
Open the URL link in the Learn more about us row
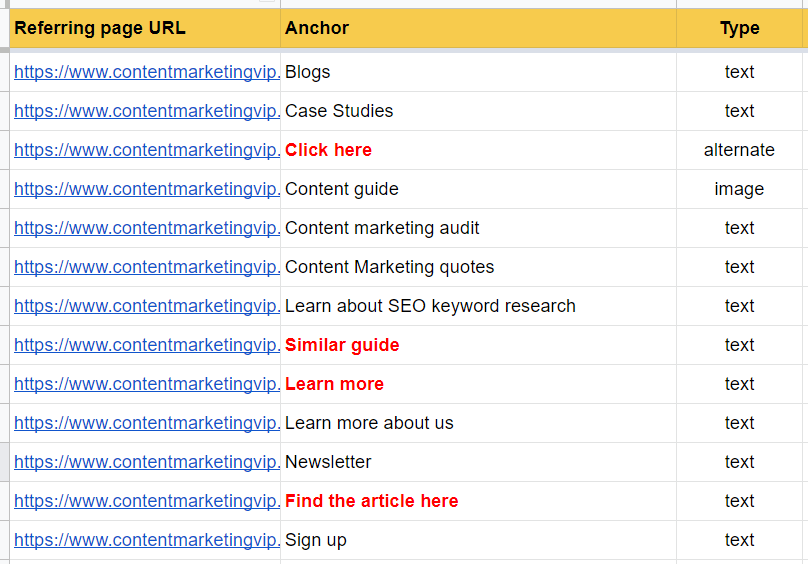147,423
